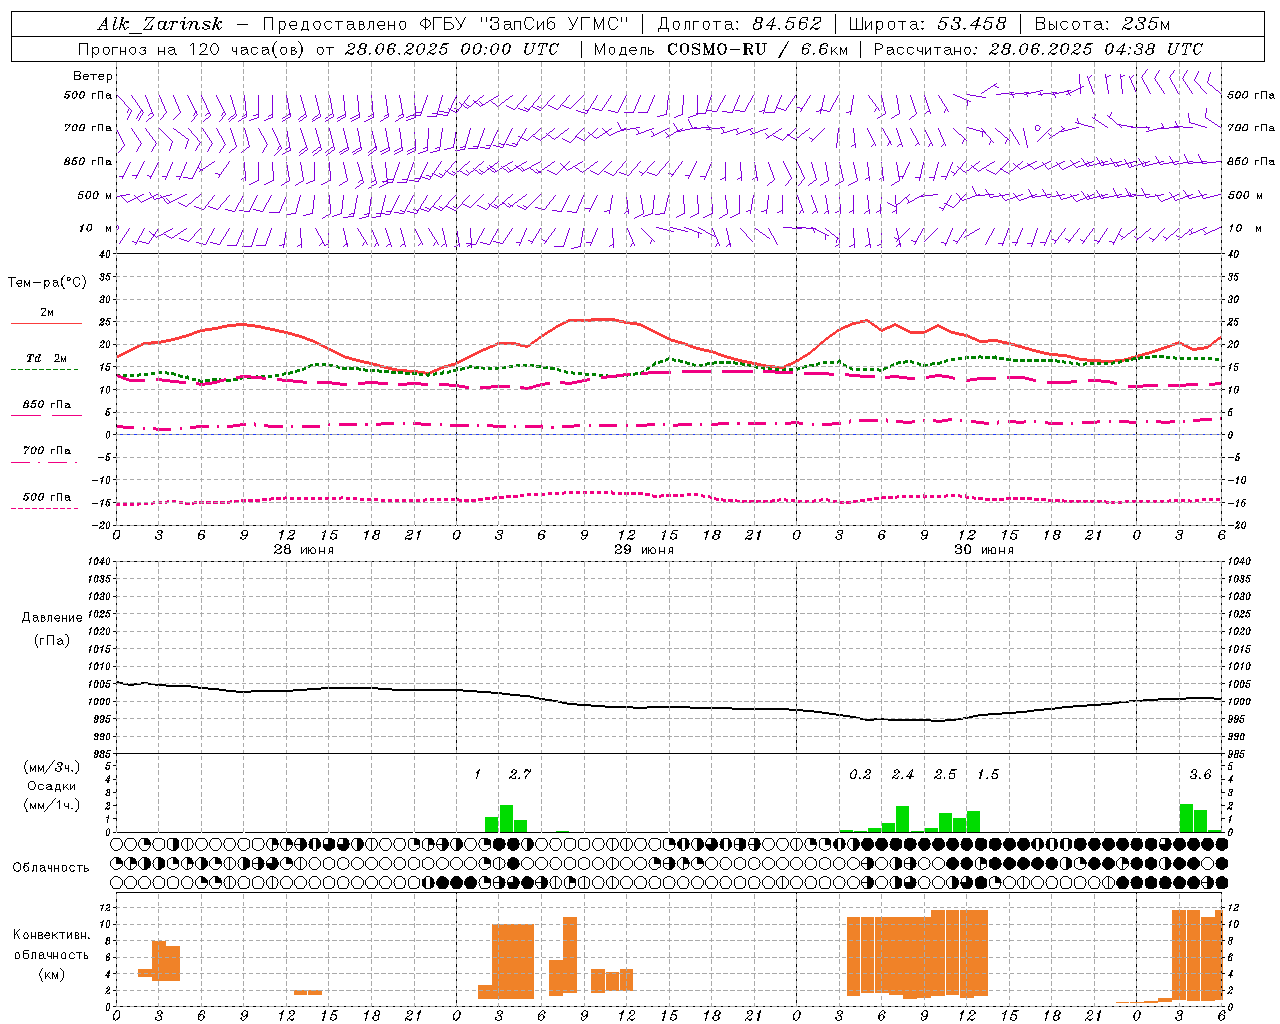
Task: Select the longitude value 84.562
Action: coord(787,24)
